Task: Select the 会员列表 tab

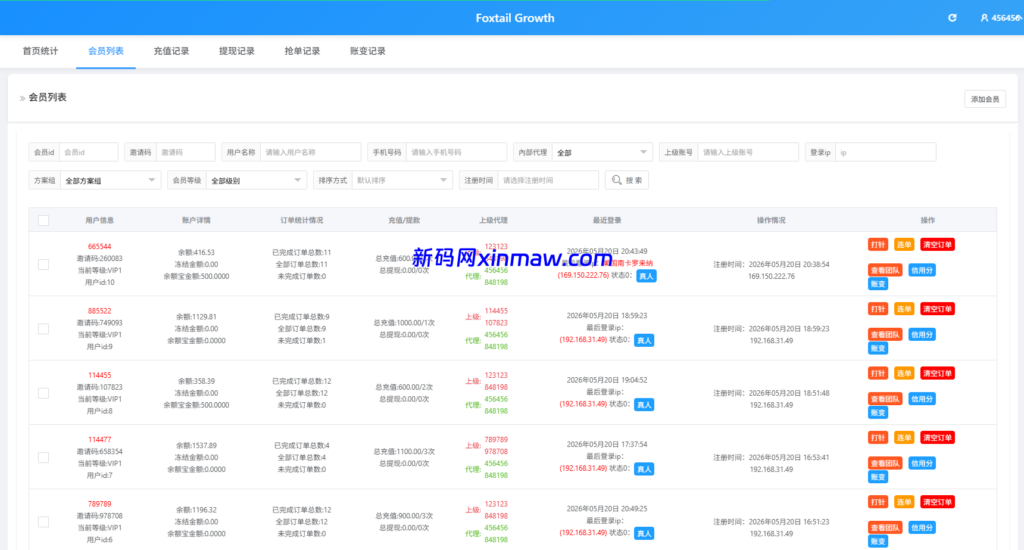Action: coord(106,51)
